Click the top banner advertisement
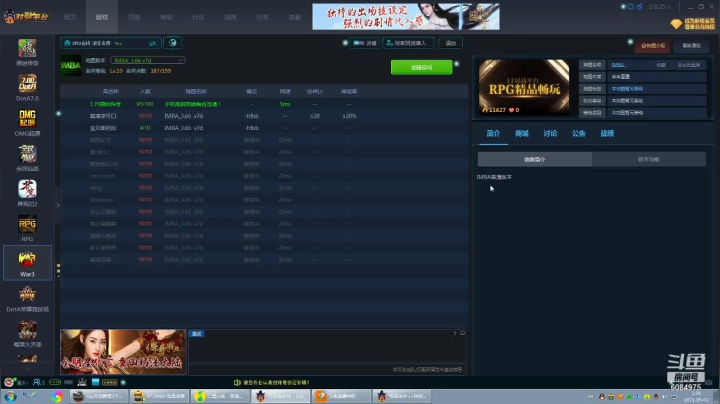The image size is (720, 404). [406, 17]
